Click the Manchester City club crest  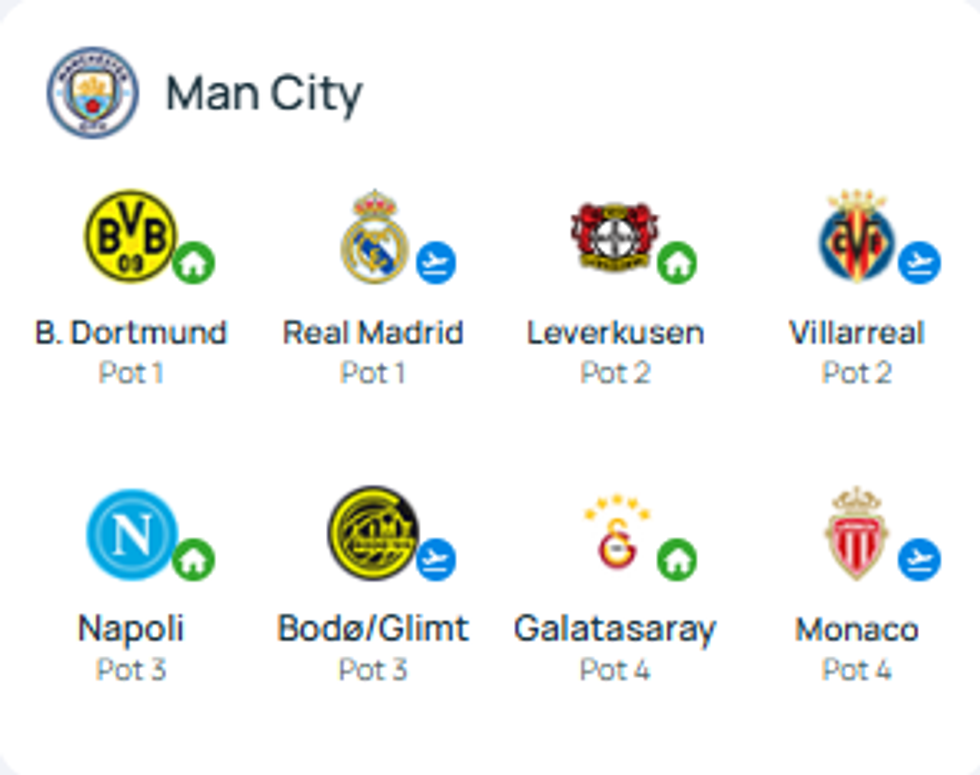(x=92, y=92)
